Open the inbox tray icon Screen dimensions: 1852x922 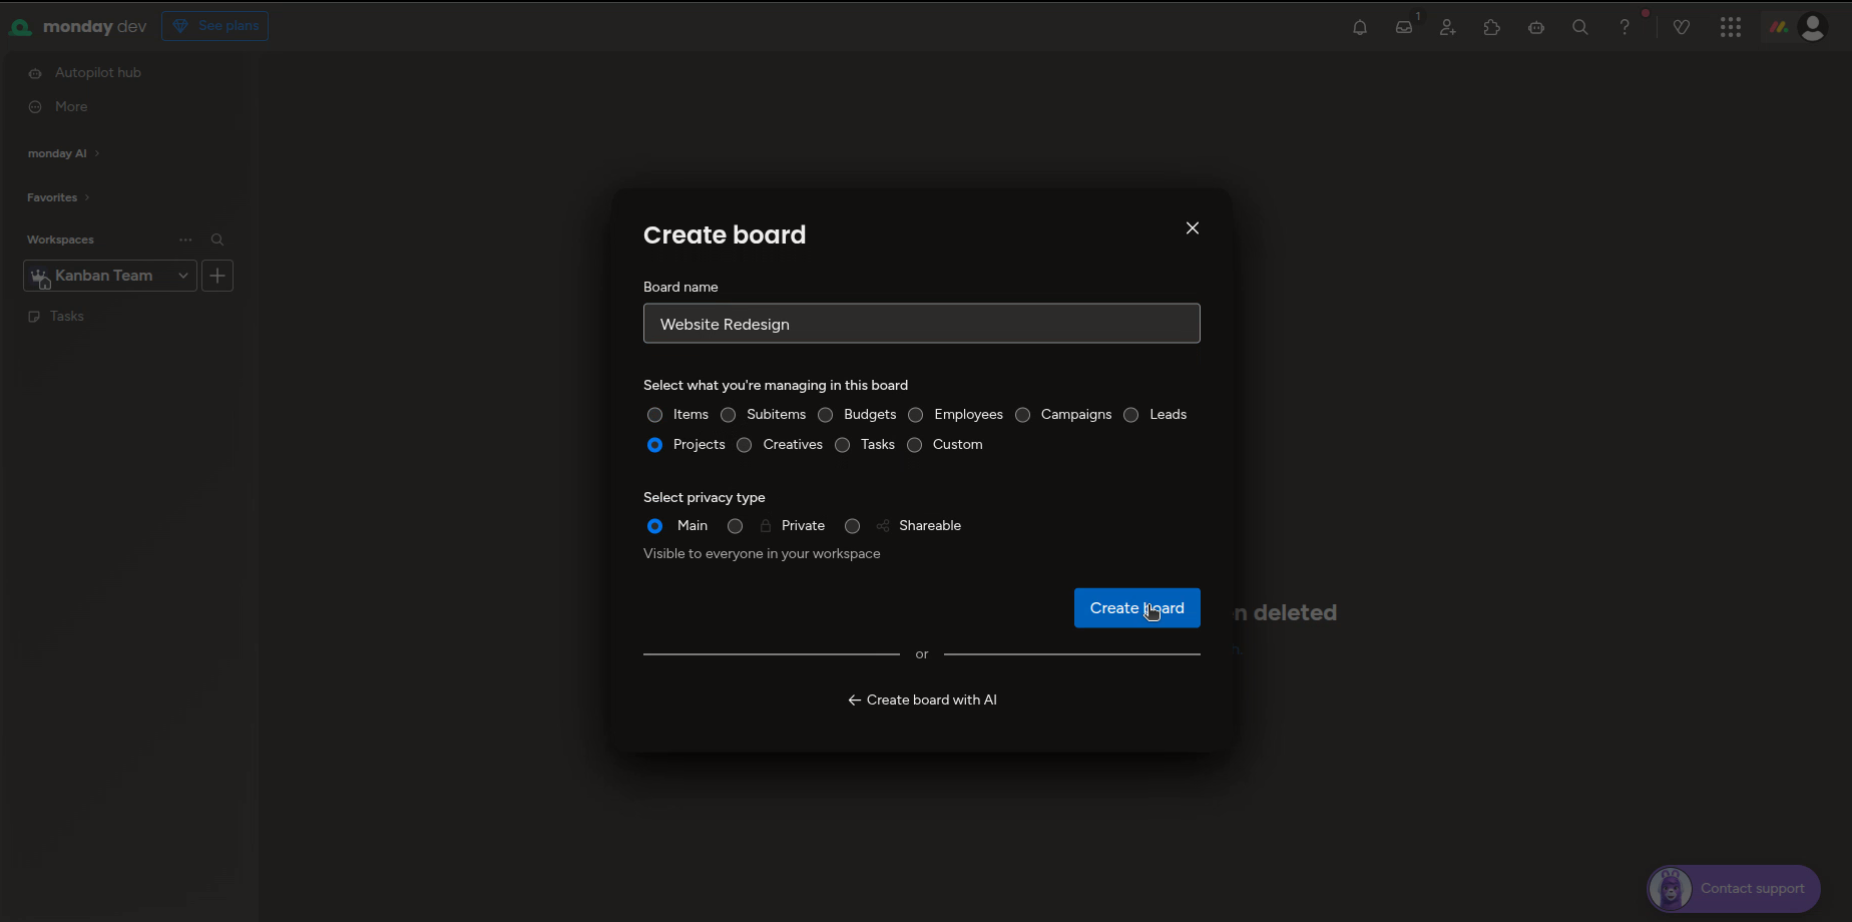[x=1404, y=28]
